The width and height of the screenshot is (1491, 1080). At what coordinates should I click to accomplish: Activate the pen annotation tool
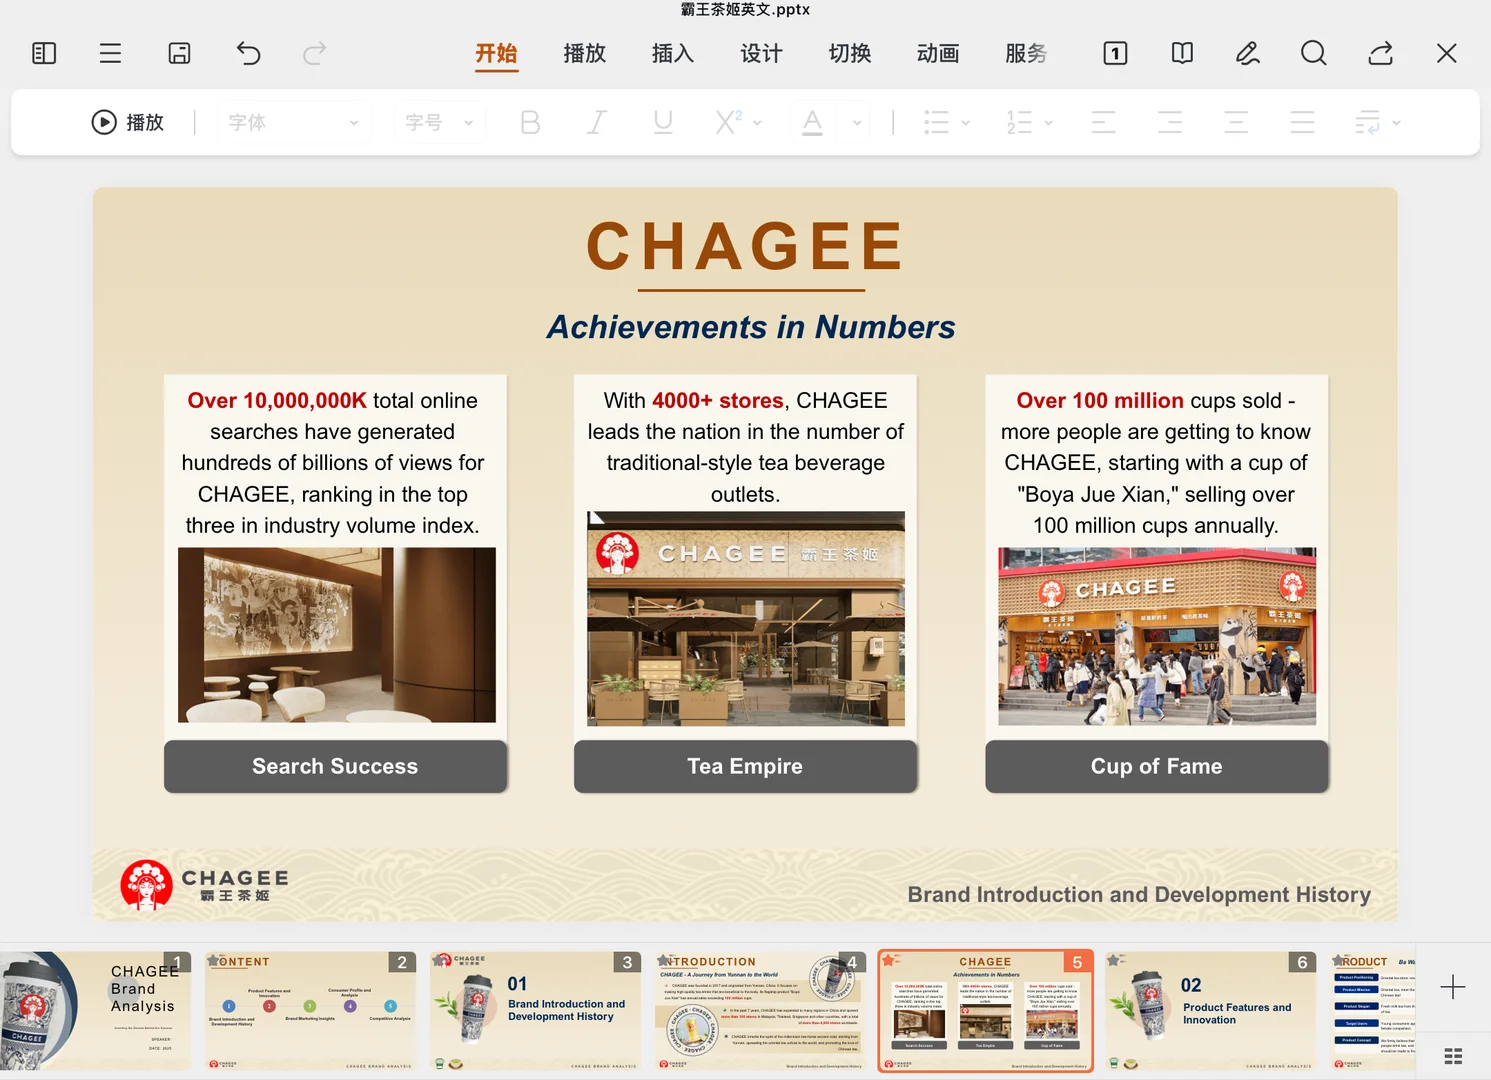[1247, 53]
